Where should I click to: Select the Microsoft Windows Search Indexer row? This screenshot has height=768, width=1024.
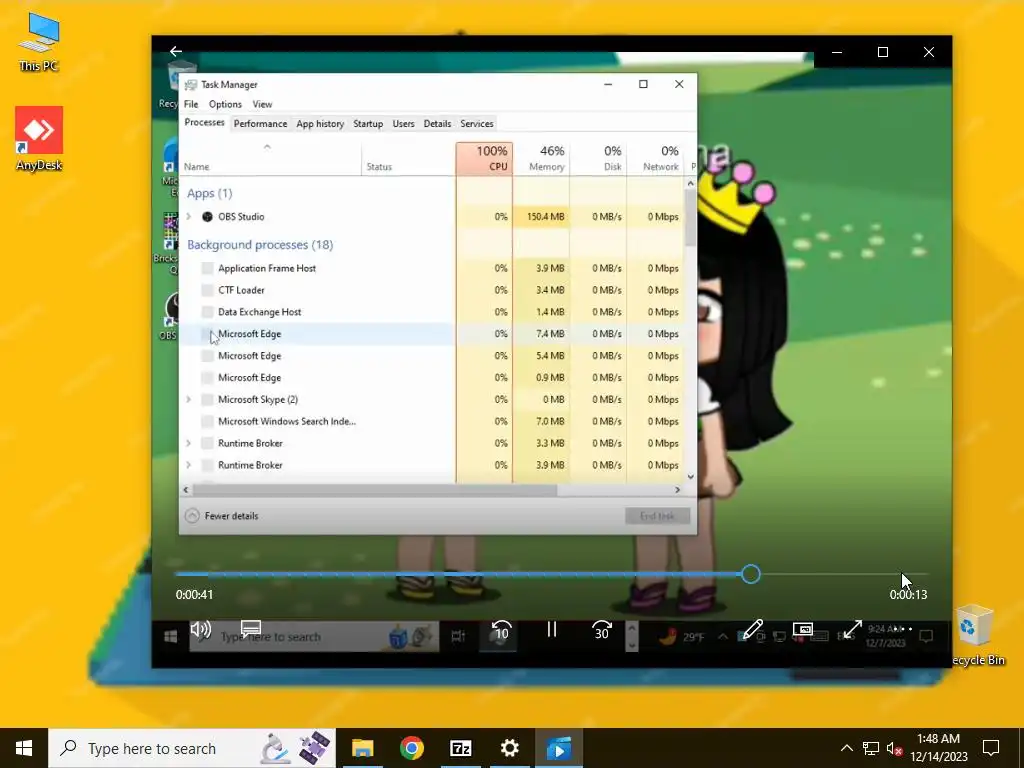tap(432, 421)
